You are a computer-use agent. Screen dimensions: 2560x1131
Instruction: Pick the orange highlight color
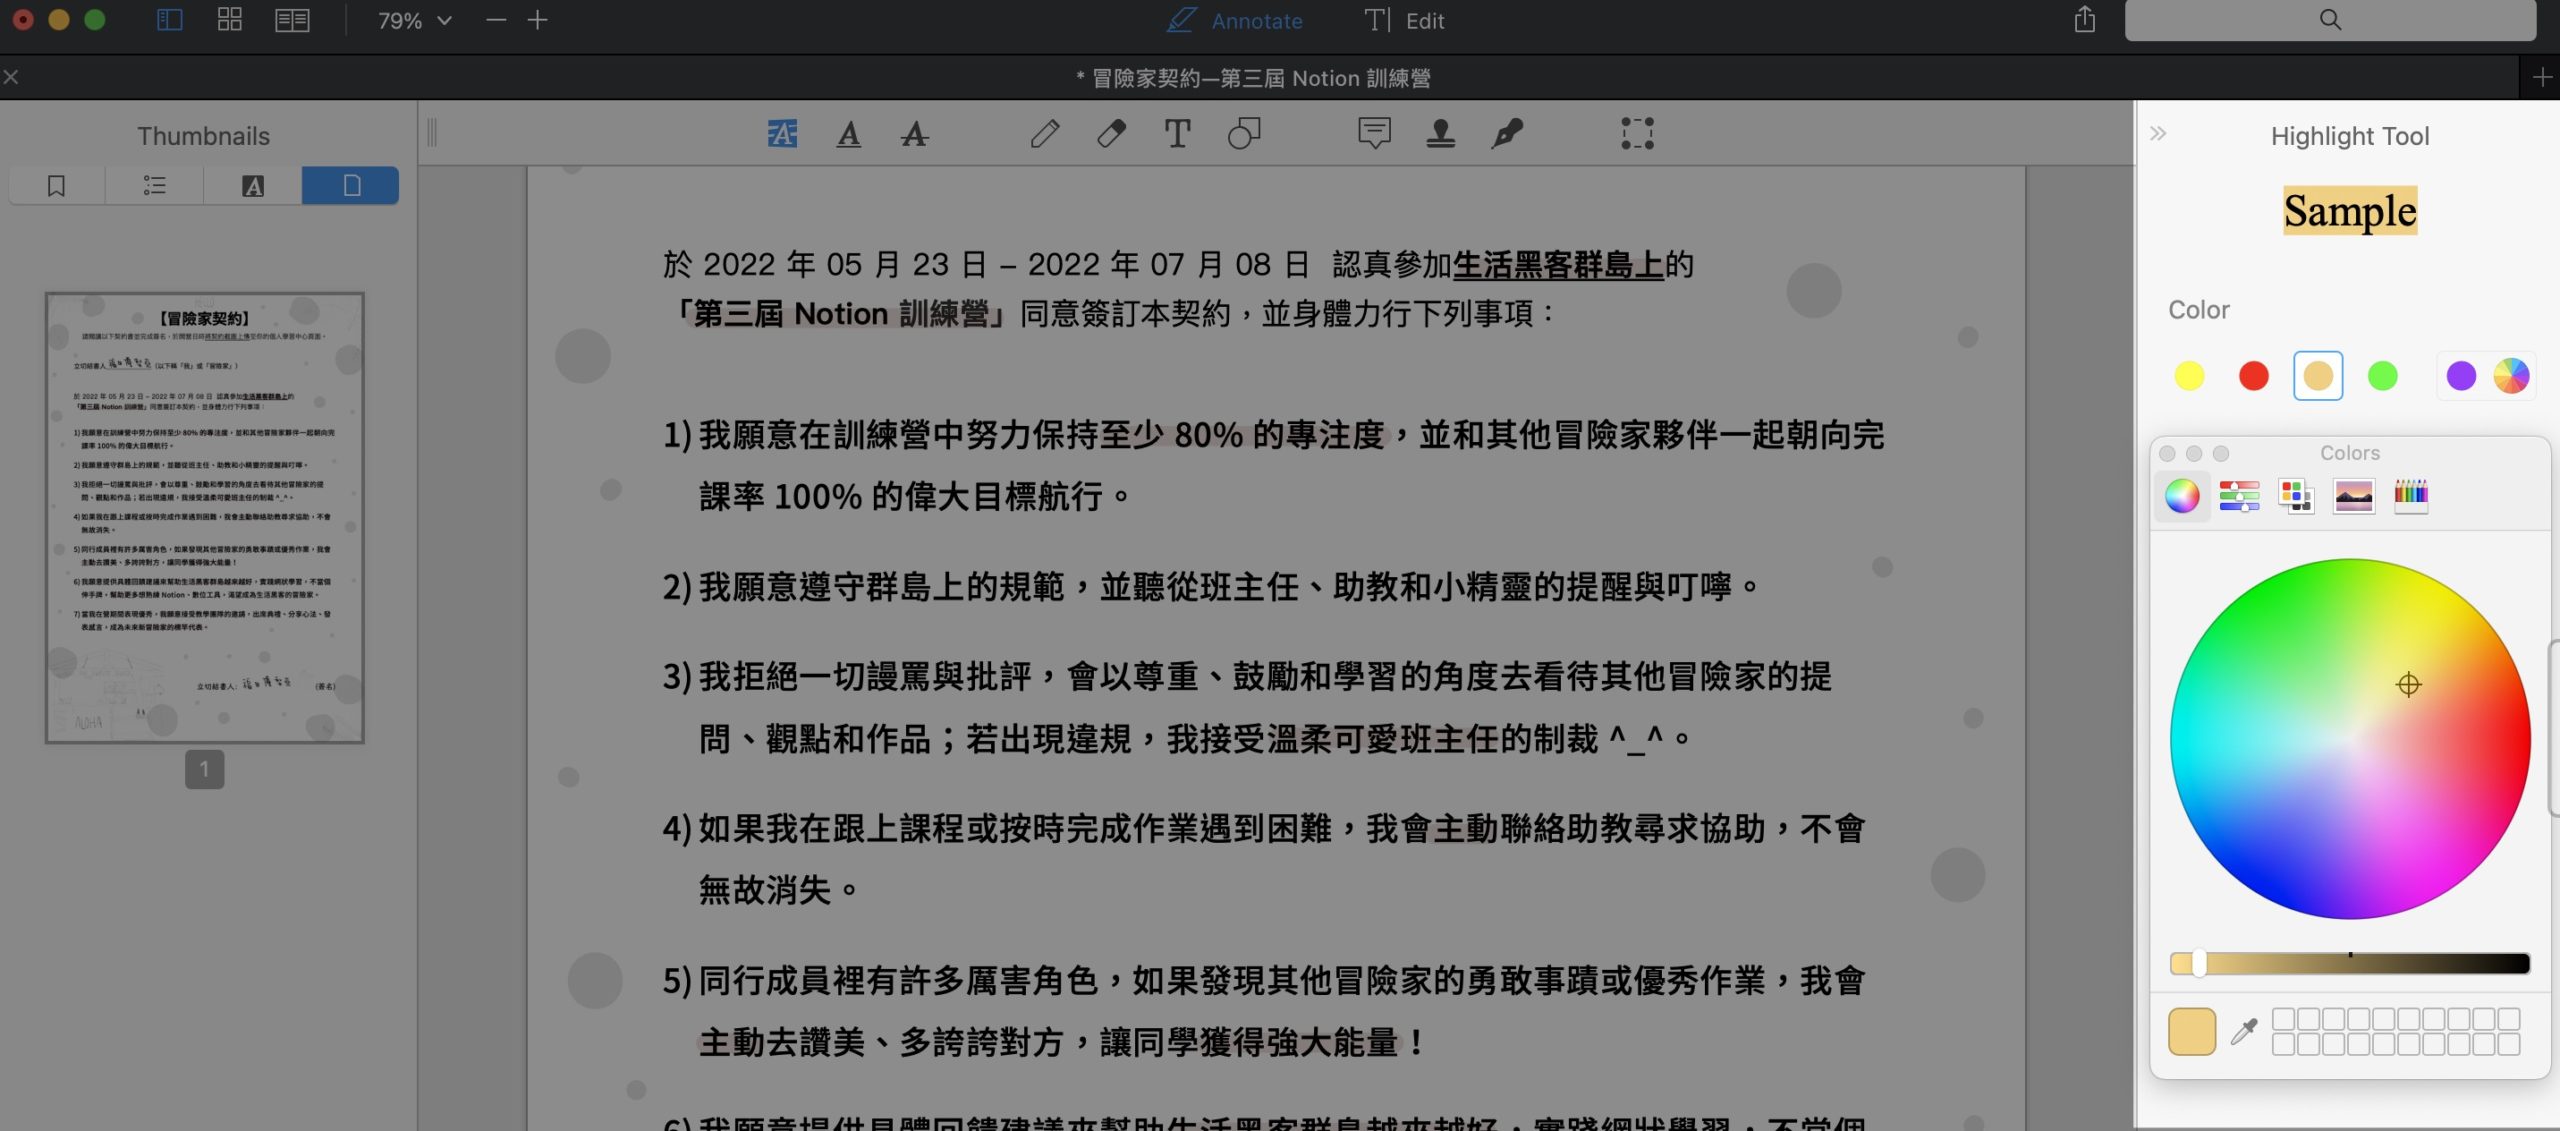click(x=2318, y=376)
